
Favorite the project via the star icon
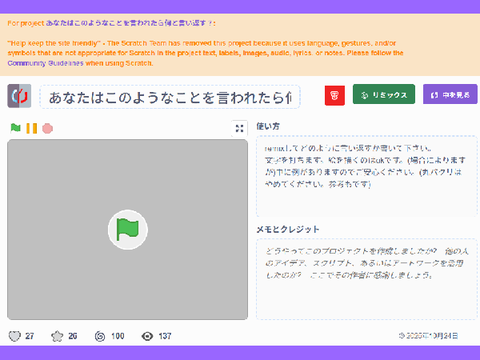[x=57, y=336]
